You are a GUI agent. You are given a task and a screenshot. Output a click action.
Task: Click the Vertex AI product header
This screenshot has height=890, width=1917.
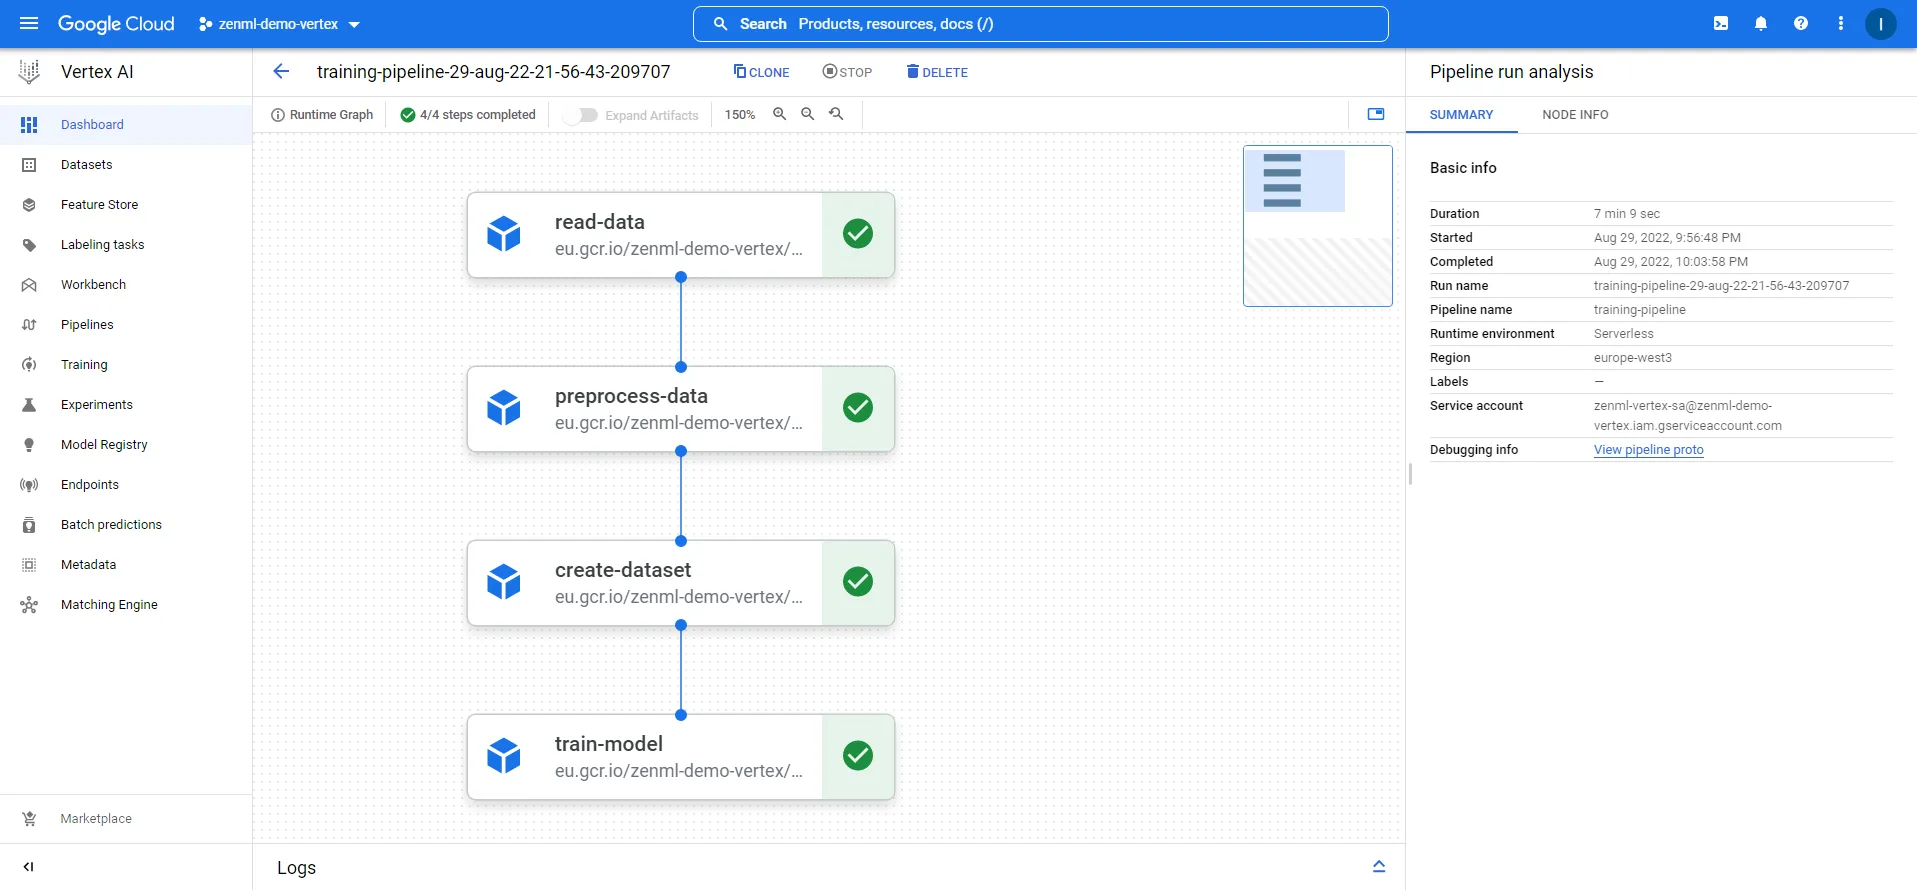pos(97,72)
